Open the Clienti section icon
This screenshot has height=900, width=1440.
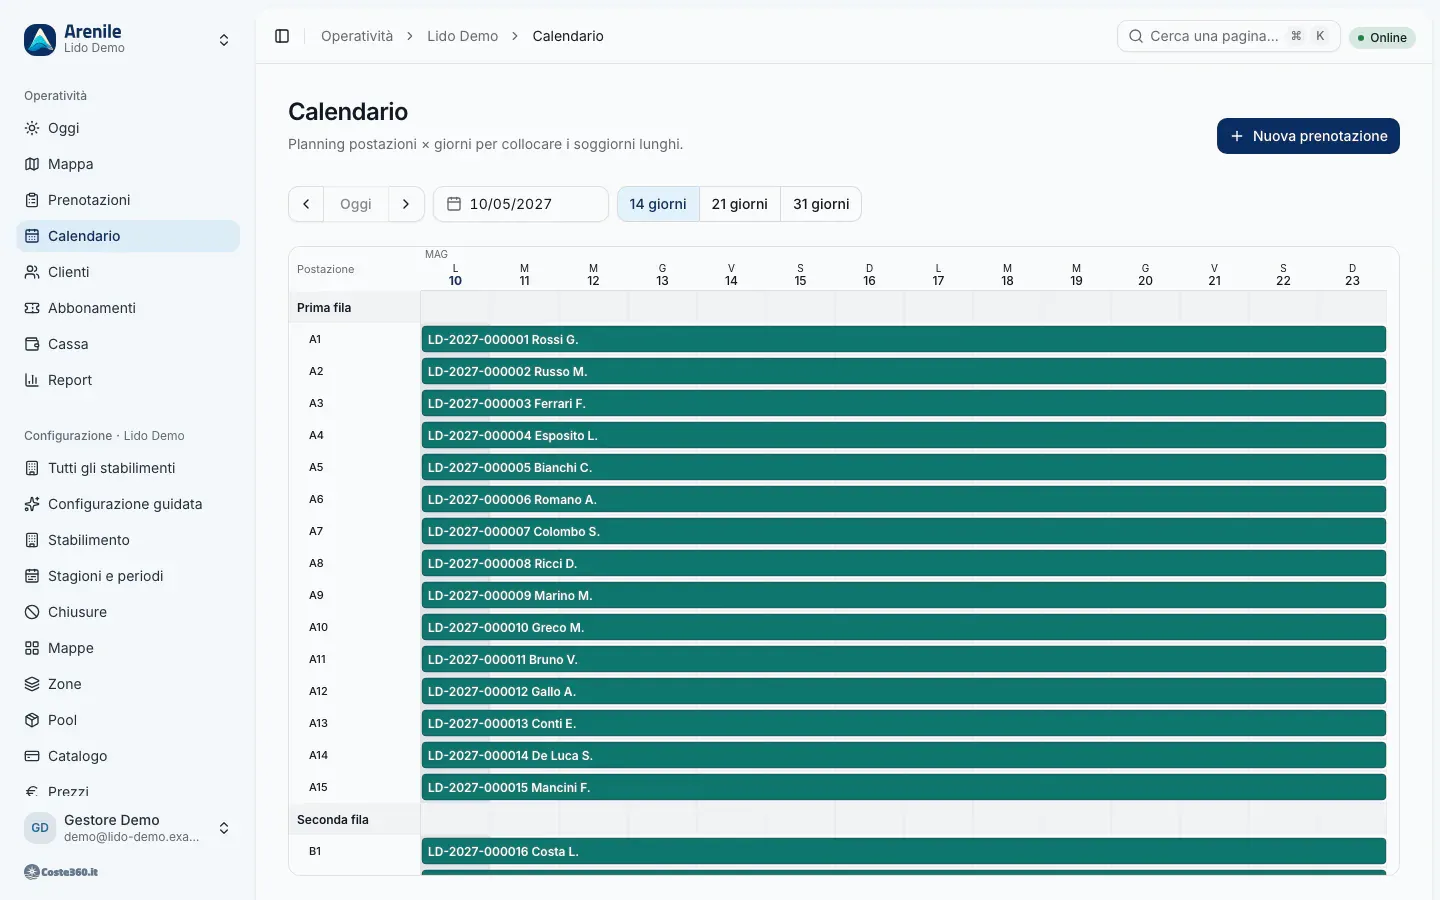tap(32, 272)
